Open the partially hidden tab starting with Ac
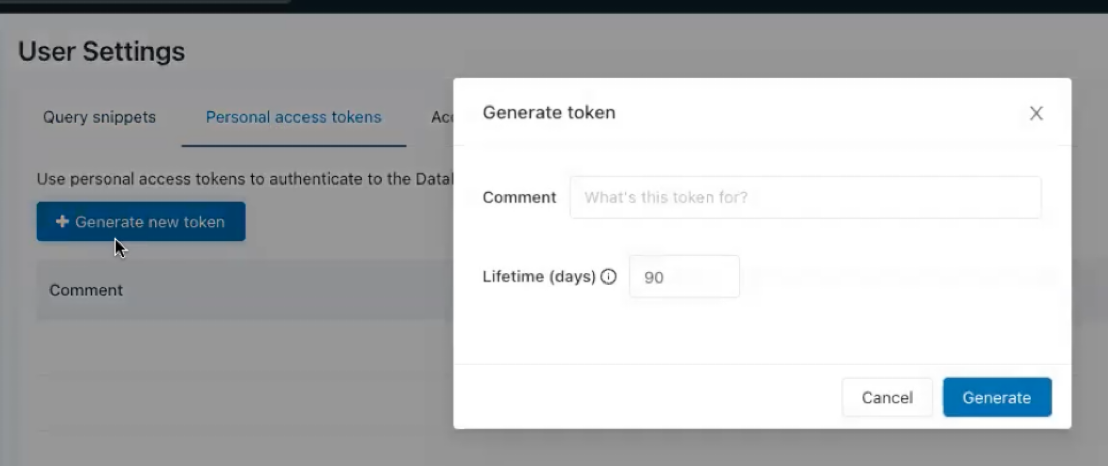 pos(442,117)
